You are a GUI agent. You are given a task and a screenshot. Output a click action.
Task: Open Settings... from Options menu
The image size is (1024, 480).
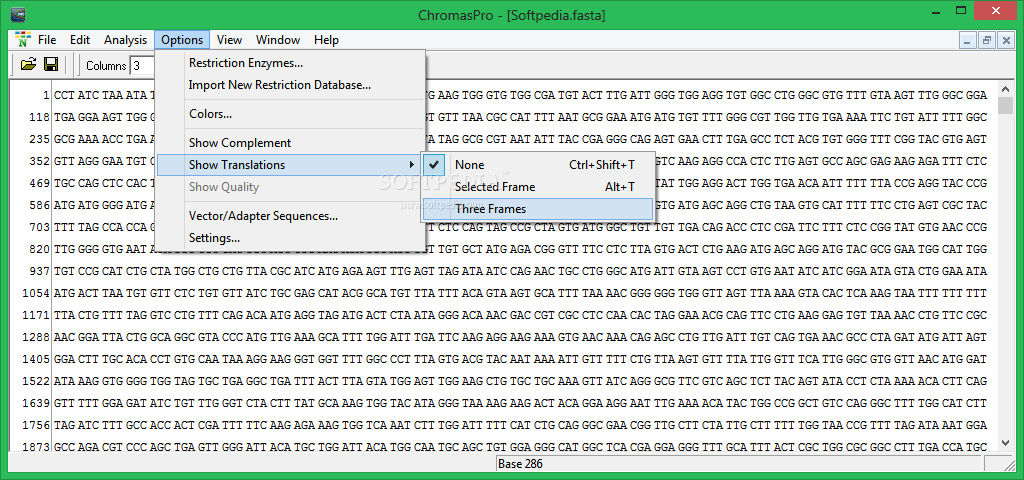(x=291, y=238)
